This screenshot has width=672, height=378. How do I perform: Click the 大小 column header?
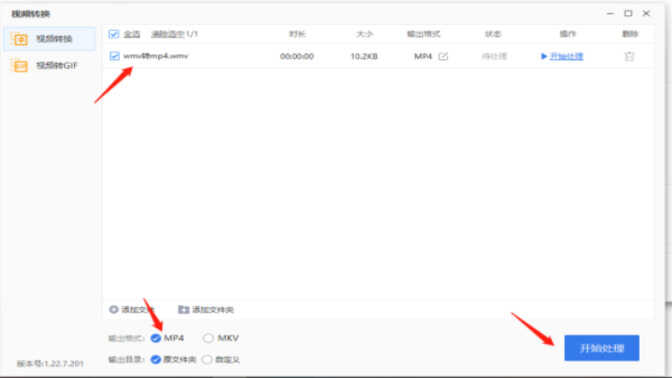pyautogui.click(x=365, y=34)
